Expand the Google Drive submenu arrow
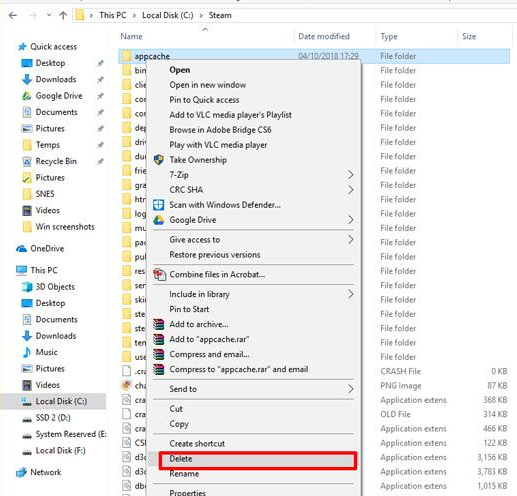This screenshot has width=517, height=496. tap(350, 220)
